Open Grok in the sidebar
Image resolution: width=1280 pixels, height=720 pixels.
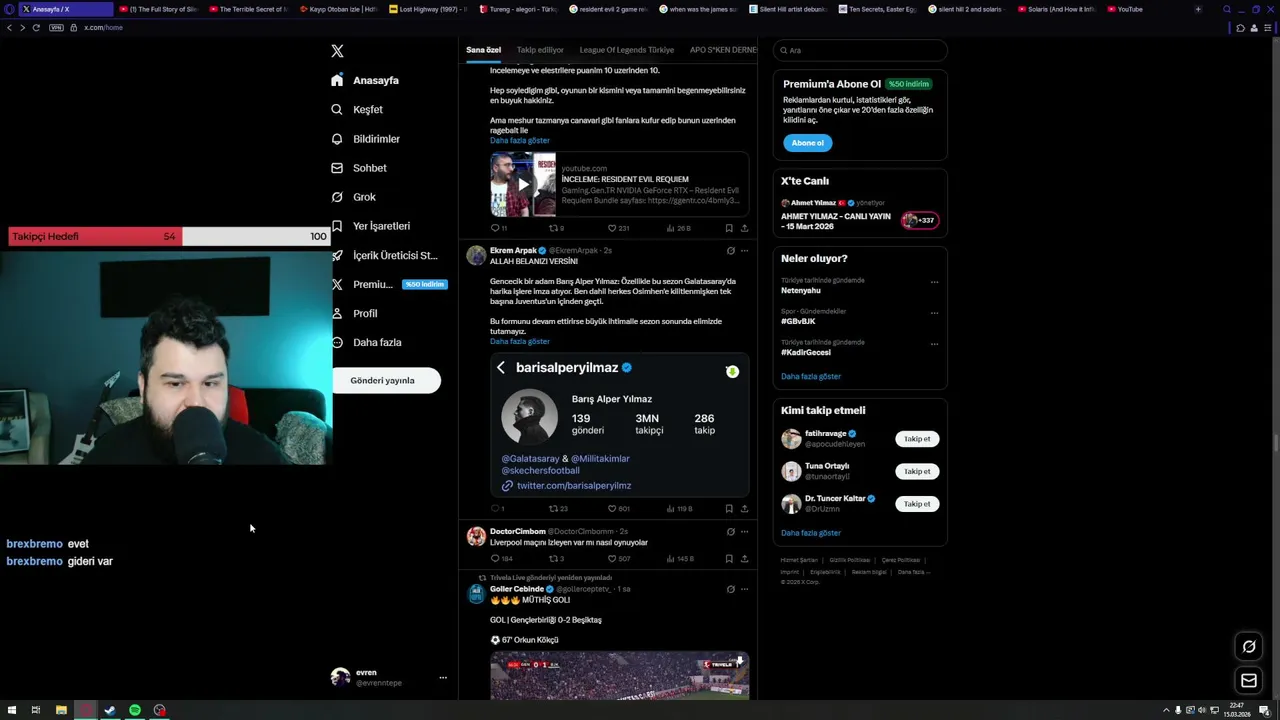(x=354, y=197)
